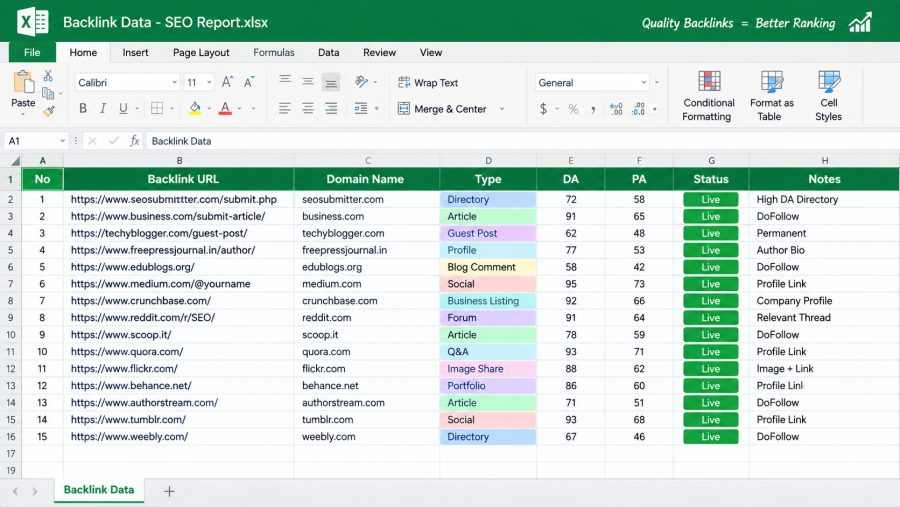Click the seosubmitter.com submit.php URL cell
900x507 pixels.
pos(179,199)
